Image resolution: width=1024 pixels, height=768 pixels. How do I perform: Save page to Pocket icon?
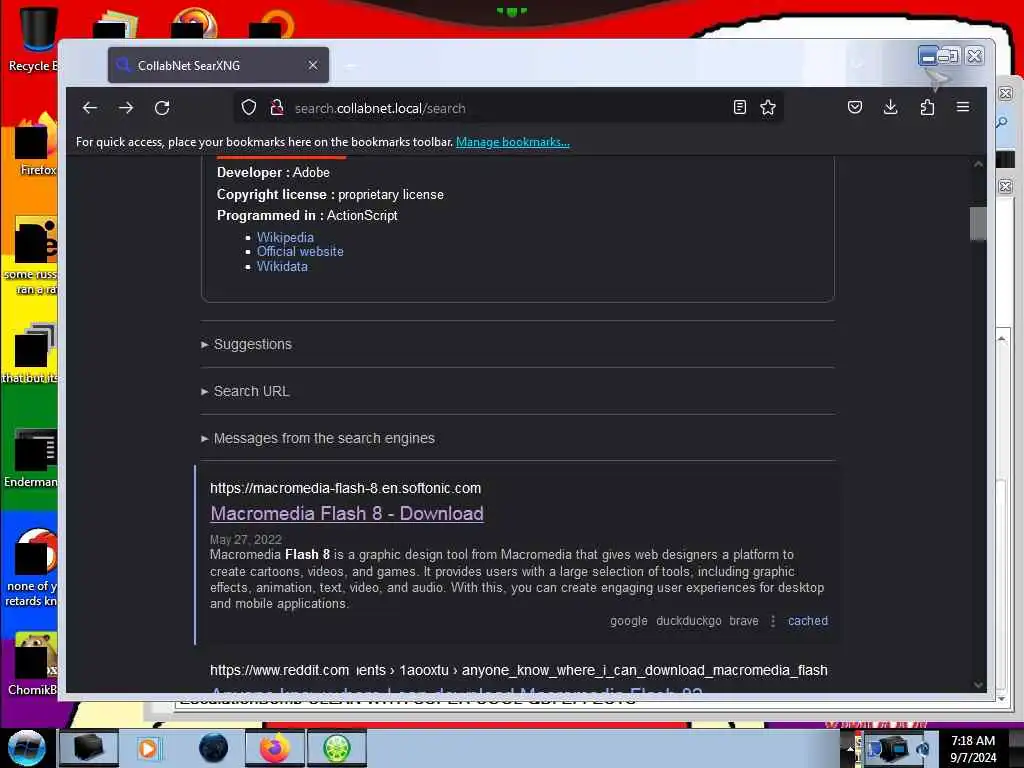(x=855, y=107)
